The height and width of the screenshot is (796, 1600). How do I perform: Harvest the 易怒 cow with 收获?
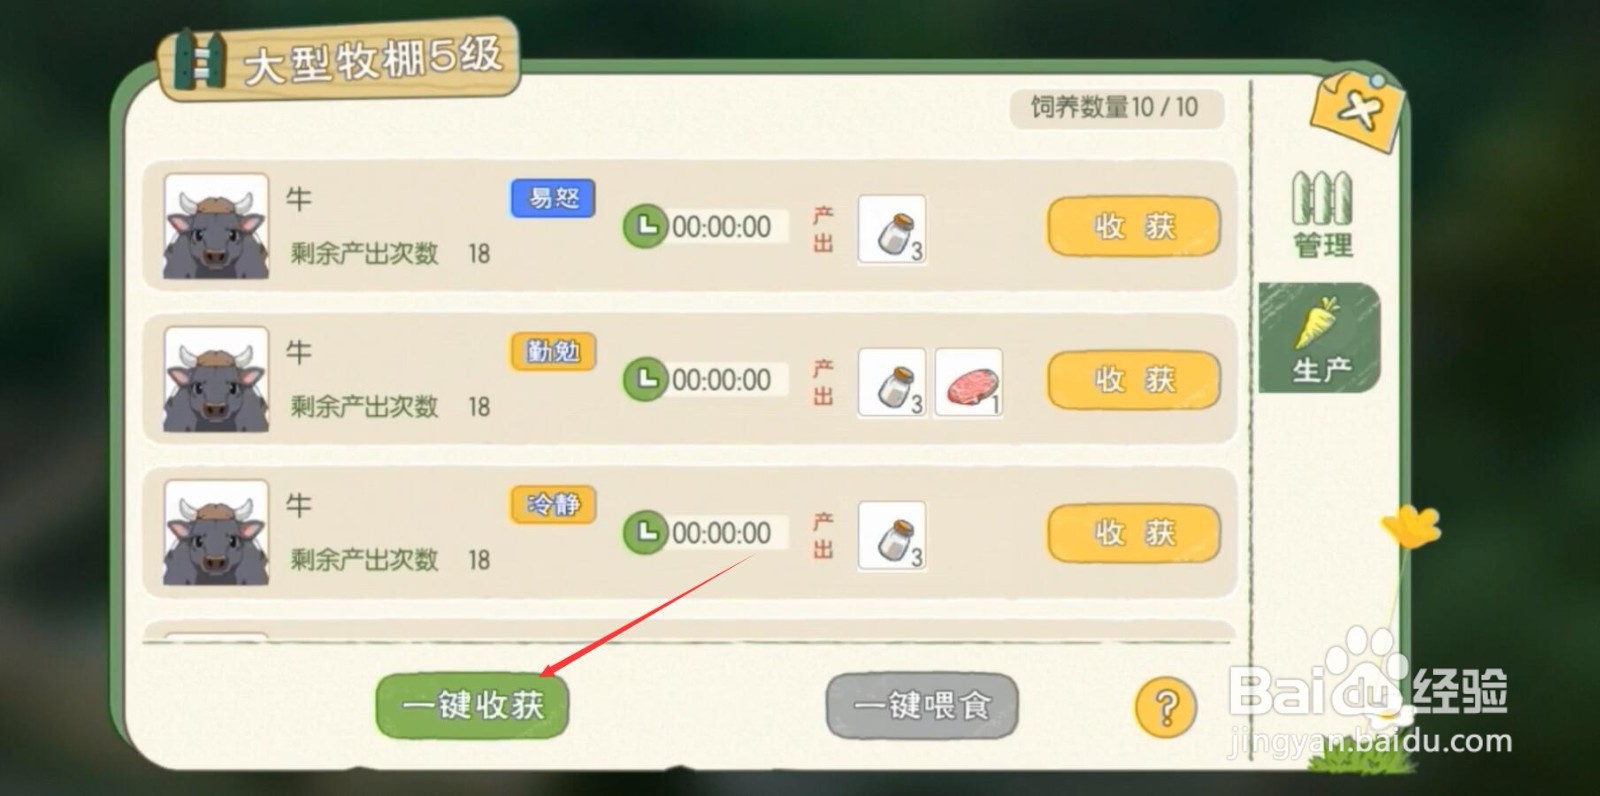tap(1134, 227)
